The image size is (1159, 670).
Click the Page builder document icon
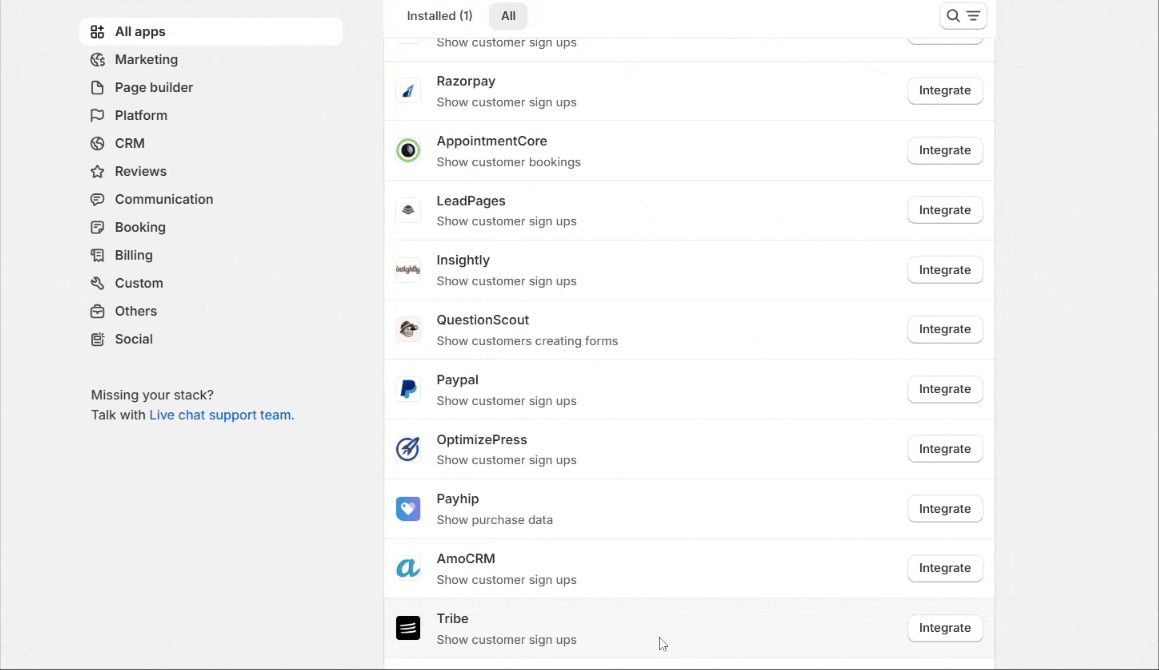tap(97, 87)
